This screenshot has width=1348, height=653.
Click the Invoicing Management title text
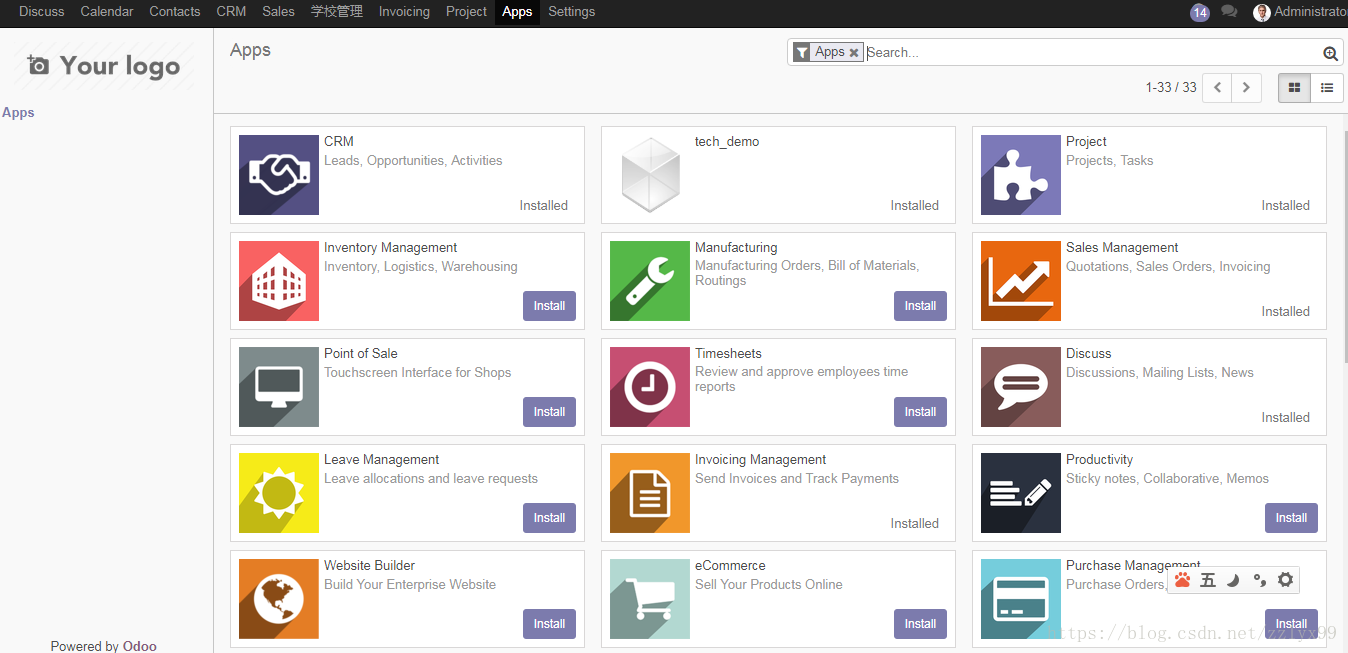[x=760, y=460]
